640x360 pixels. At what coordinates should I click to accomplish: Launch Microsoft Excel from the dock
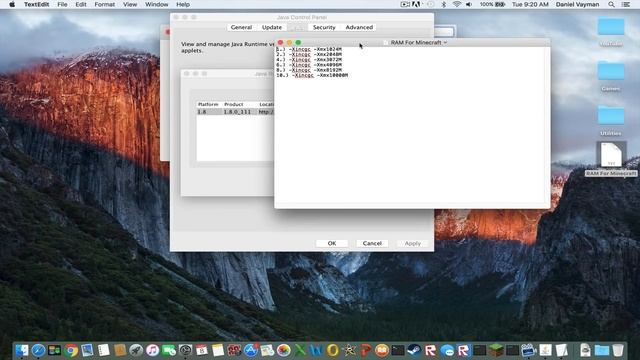click(300, 350)
